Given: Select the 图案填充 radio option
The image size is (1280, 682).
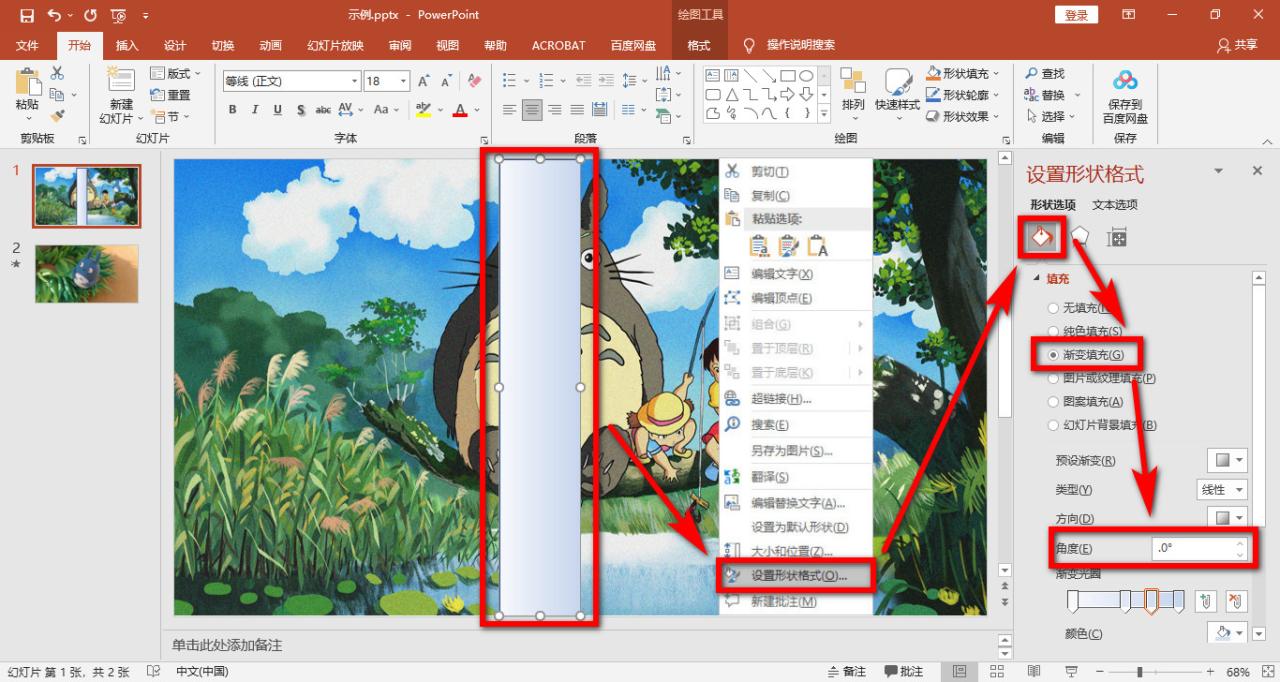Looking at the screenshot, I should point(1053,401).
